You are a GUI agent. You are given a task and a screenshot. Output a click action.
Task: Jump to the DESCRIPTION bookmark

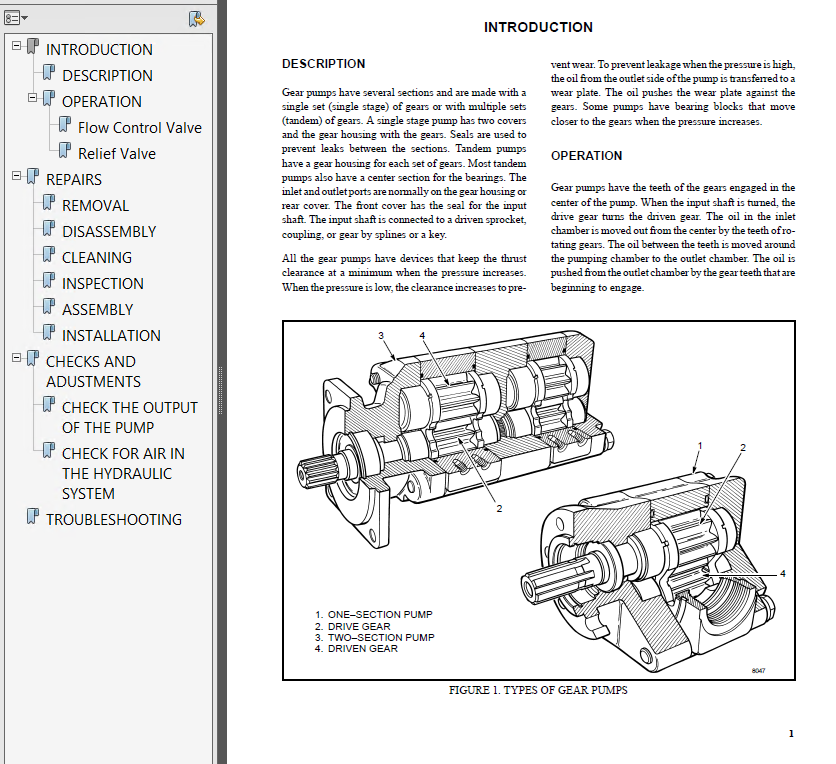[x=107, y=76]
